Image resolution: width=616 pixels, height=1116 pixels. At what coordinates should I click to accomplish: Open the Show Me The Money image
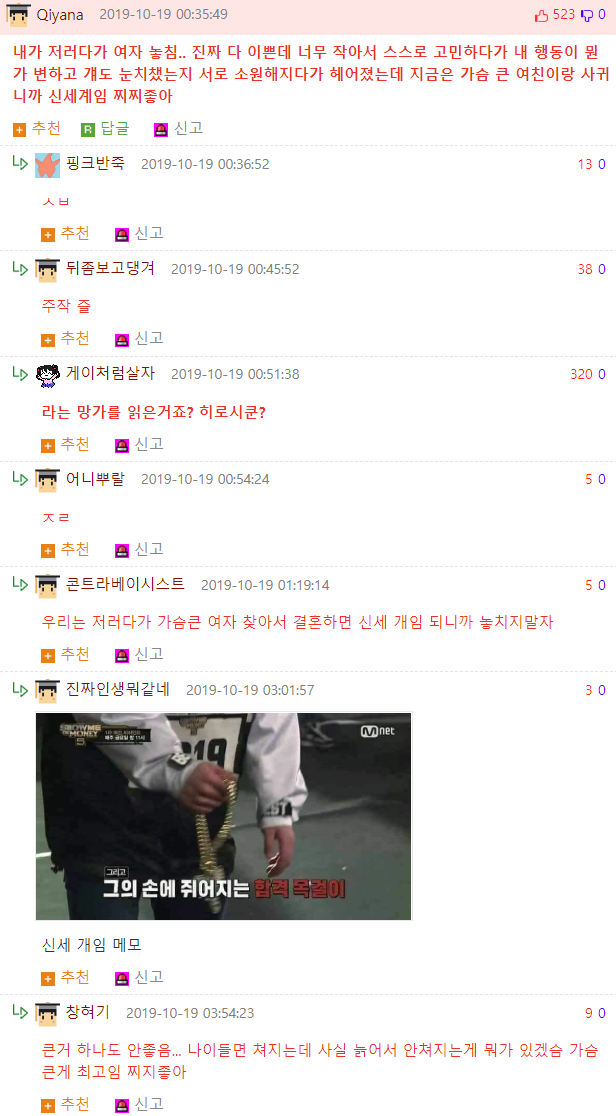224,816
